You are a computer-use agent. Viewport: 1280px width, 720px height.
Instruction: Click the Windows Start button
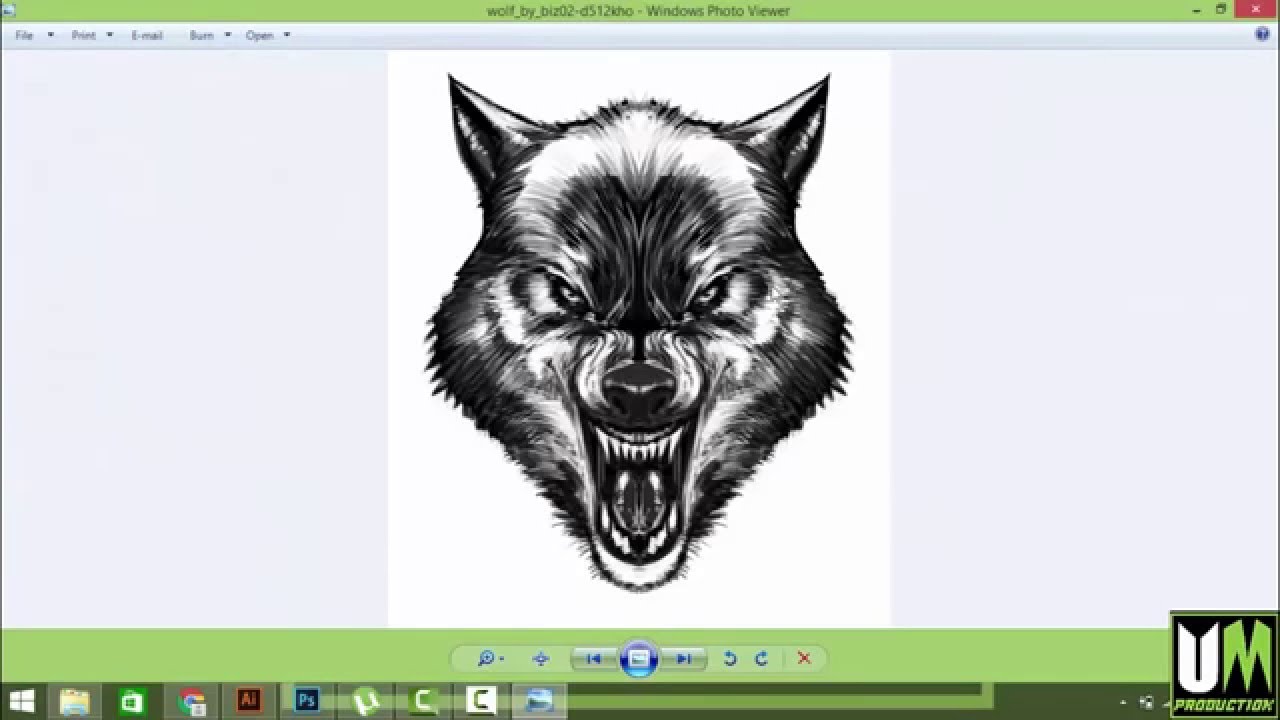click(x=21, y=701)
